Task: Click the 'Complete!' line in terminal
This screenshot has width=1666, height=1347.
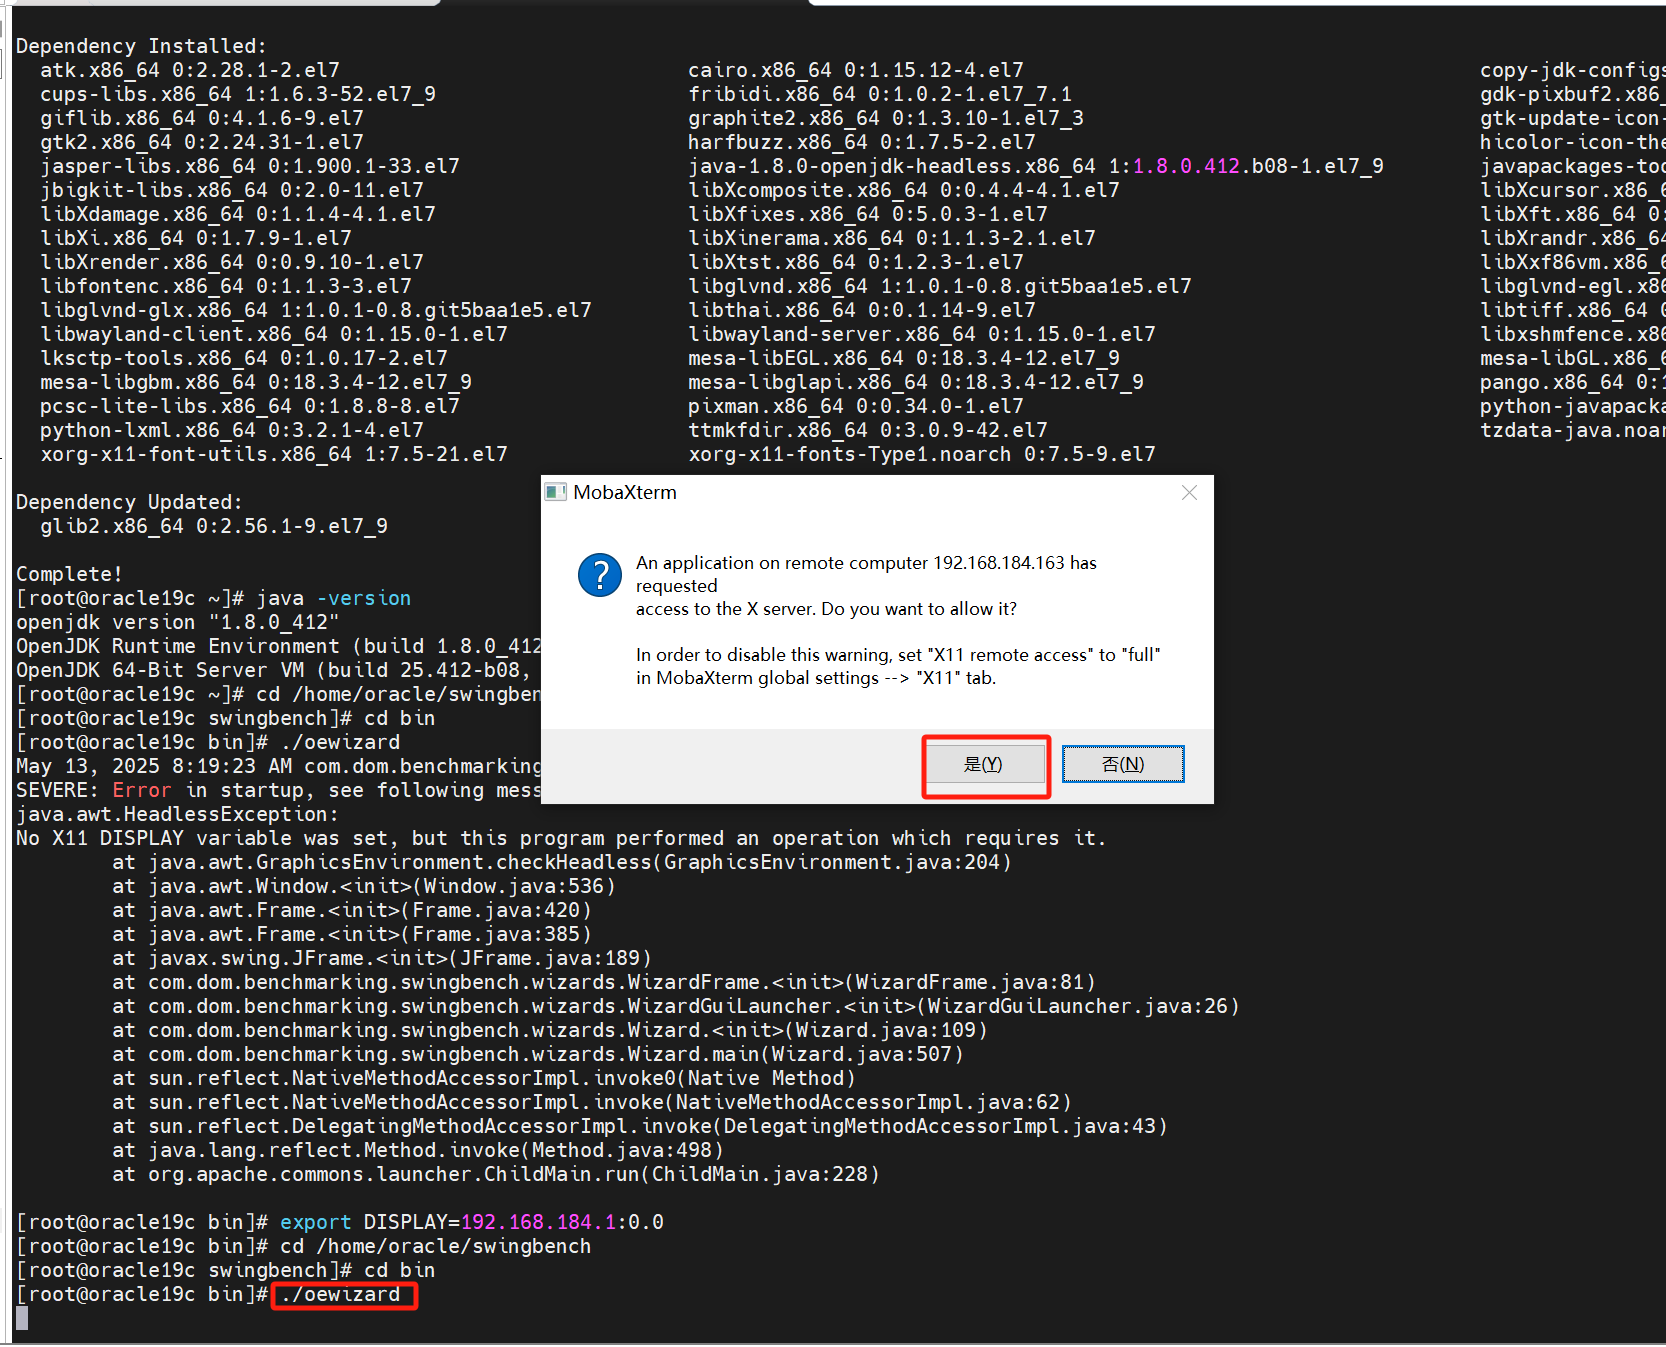Action: click(x=69, y=574)
